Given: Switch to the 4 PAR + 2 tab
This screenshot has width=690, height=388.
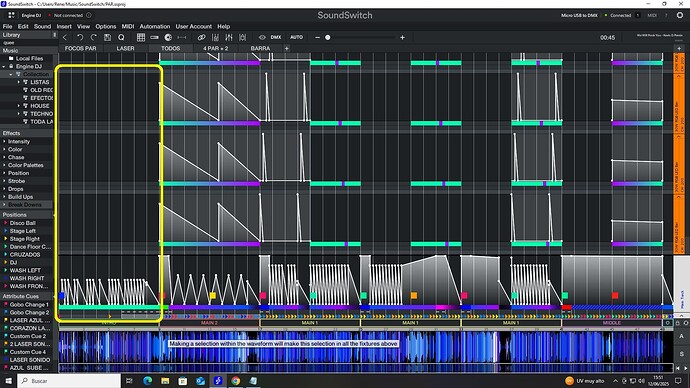Looking at the screenshot, I should coord(216,48).
